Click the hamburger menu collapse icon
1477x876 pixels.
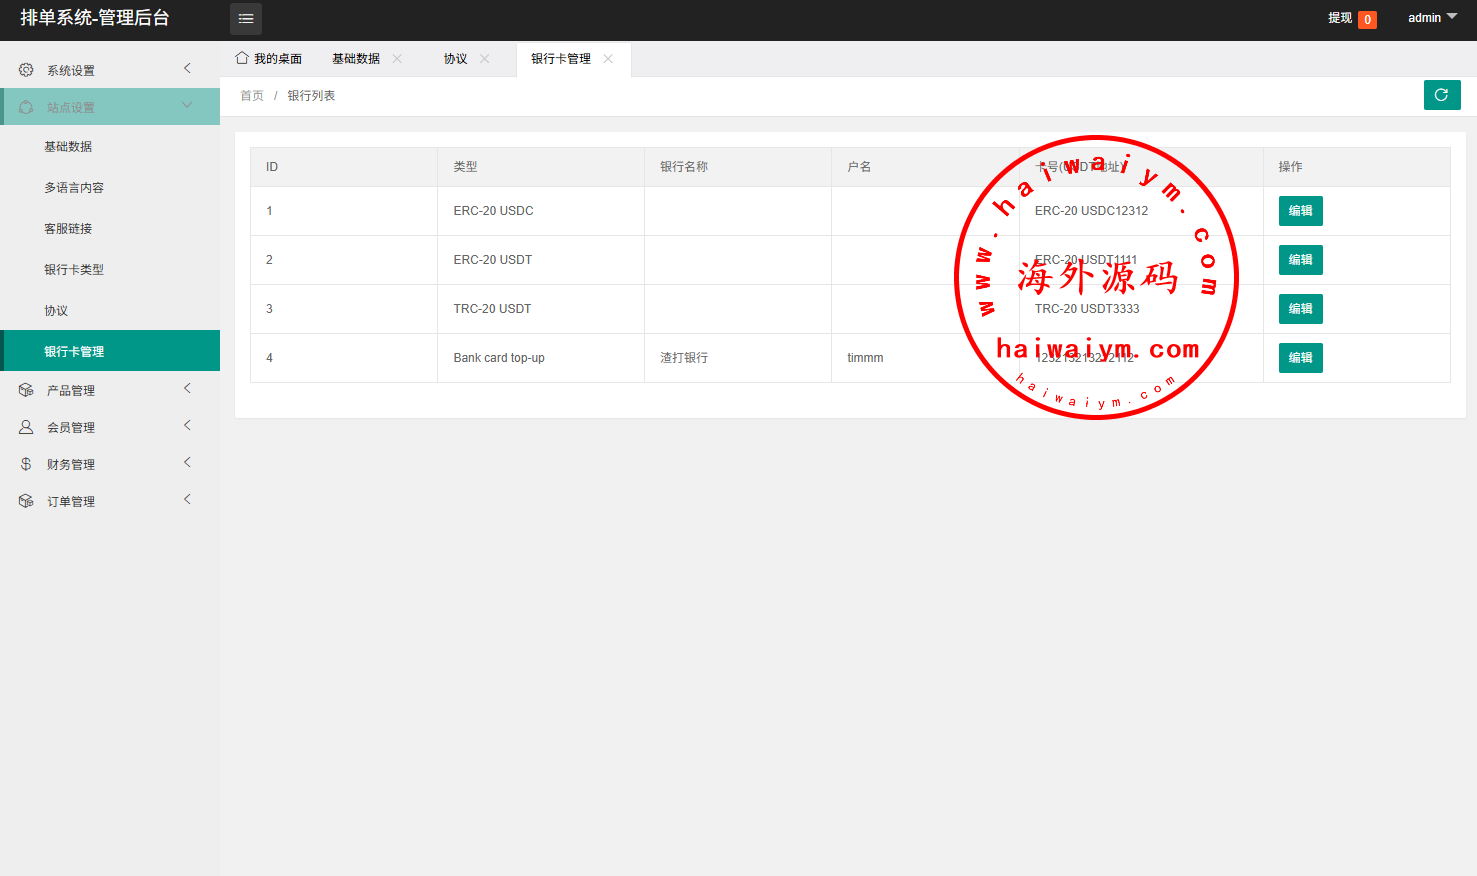tap(246, 19)
